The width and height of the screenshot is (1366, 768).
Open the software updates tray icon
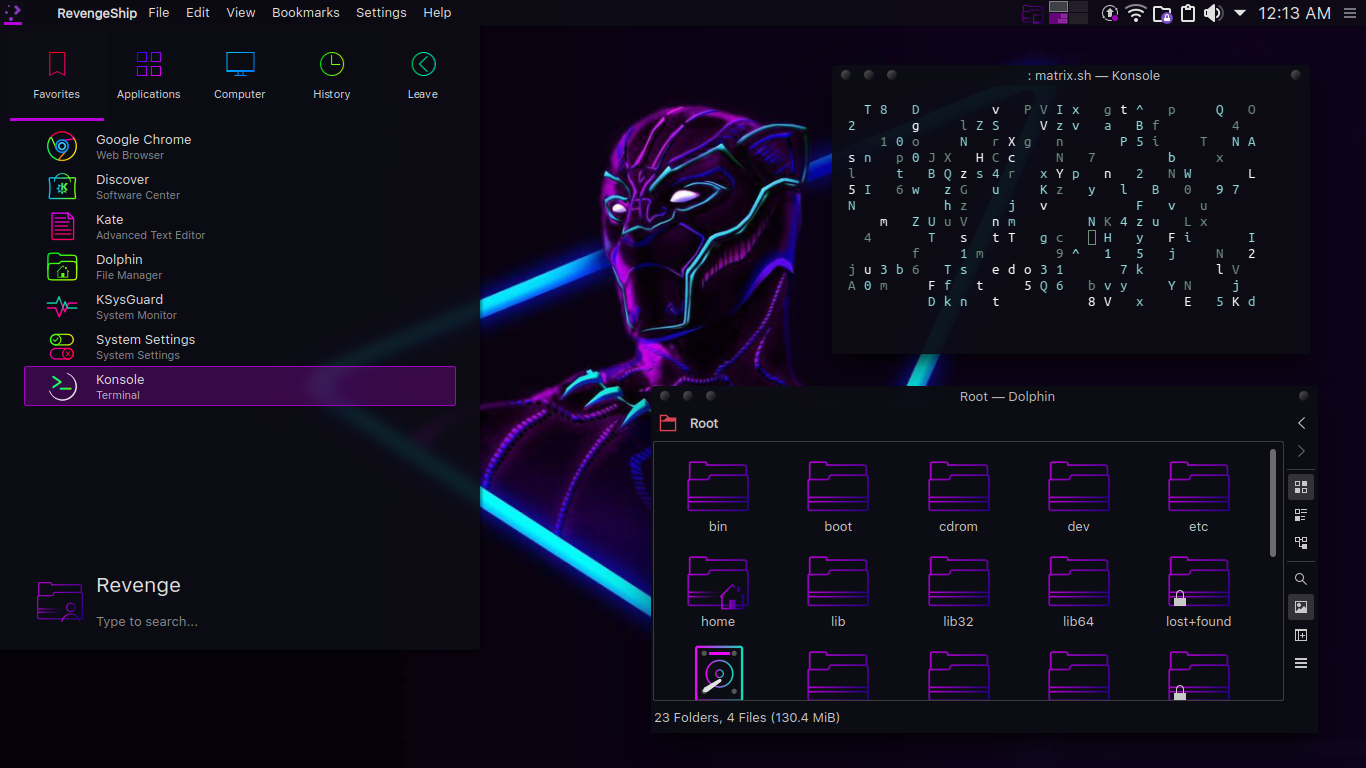tap(1110, 13)
